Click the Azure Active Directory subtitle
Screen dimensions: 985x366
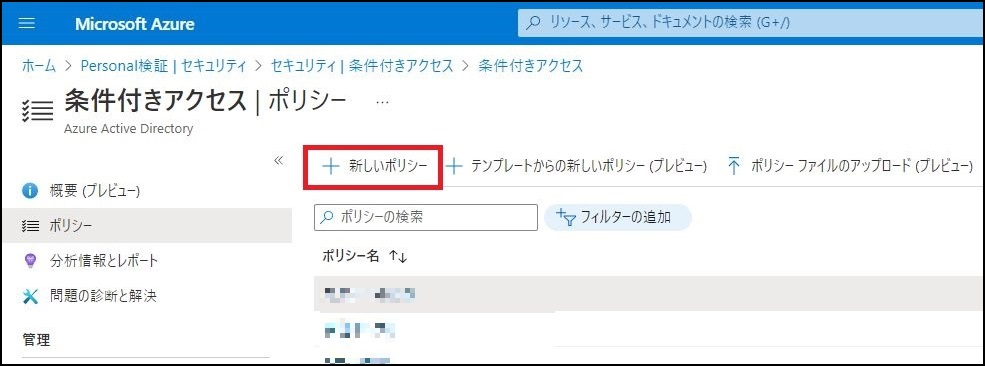(x=128, y=129)
